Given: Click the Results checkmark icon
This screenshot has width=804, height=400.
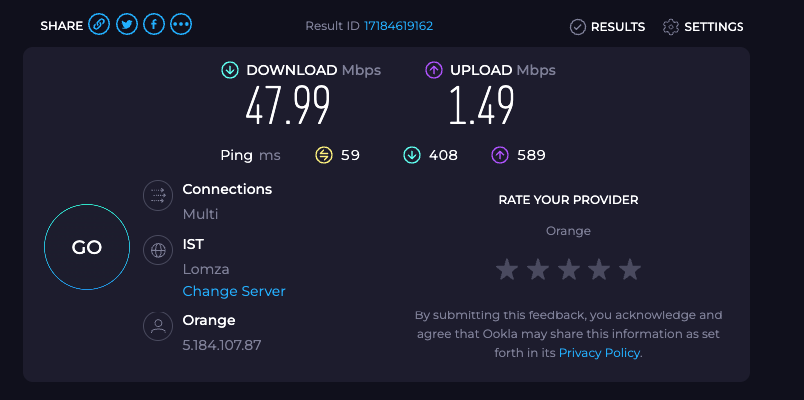Looking at the screenshot, I should 578,27.
